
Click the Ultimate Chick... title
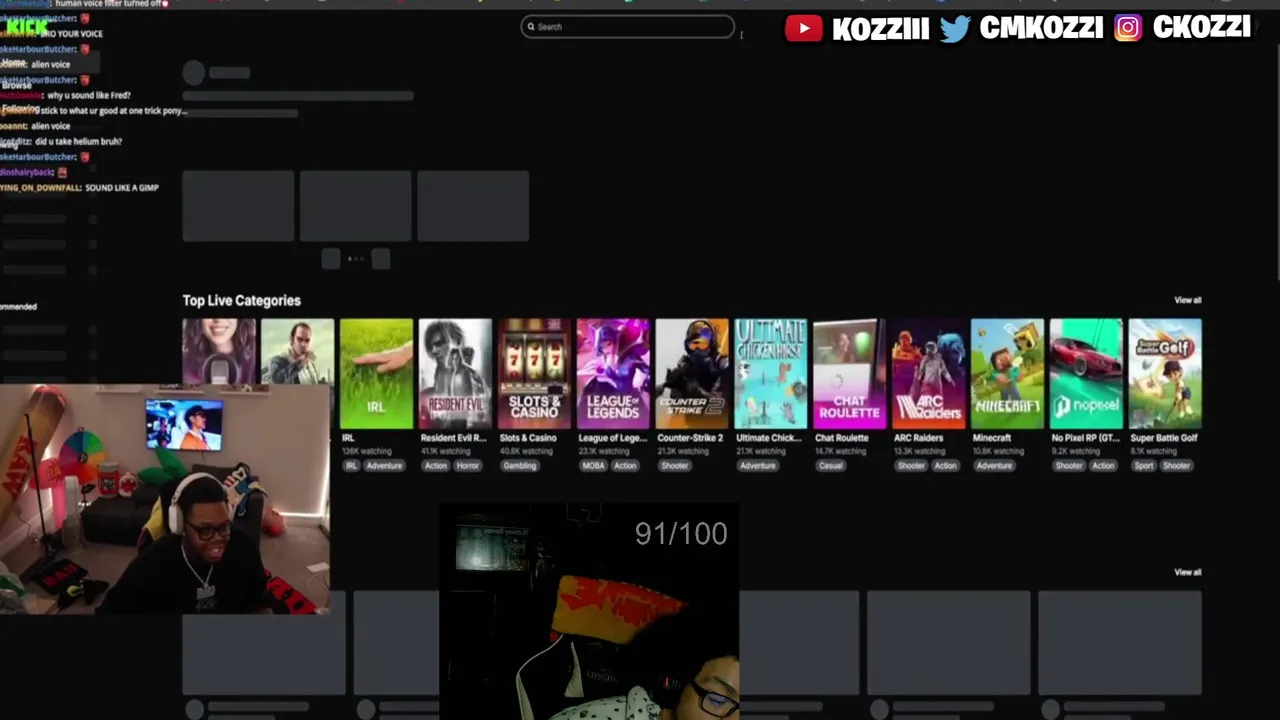point(769,438)
